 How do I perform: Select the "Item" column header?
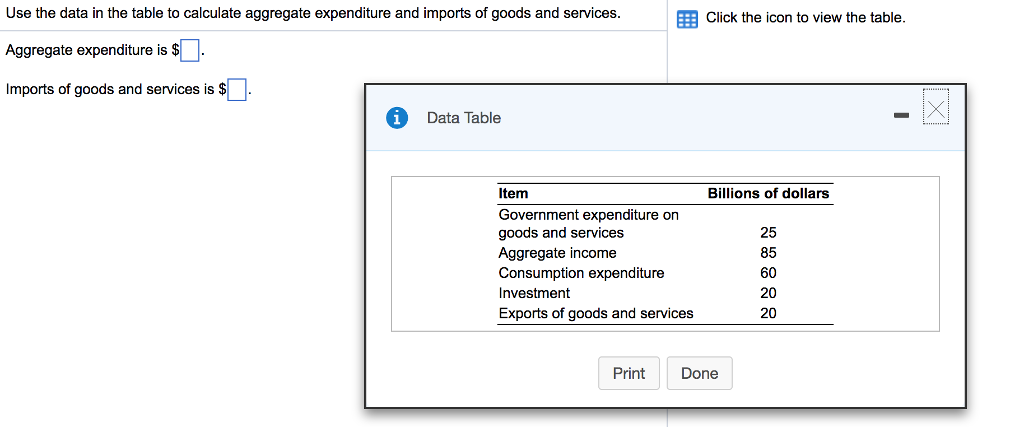(513, 193)
